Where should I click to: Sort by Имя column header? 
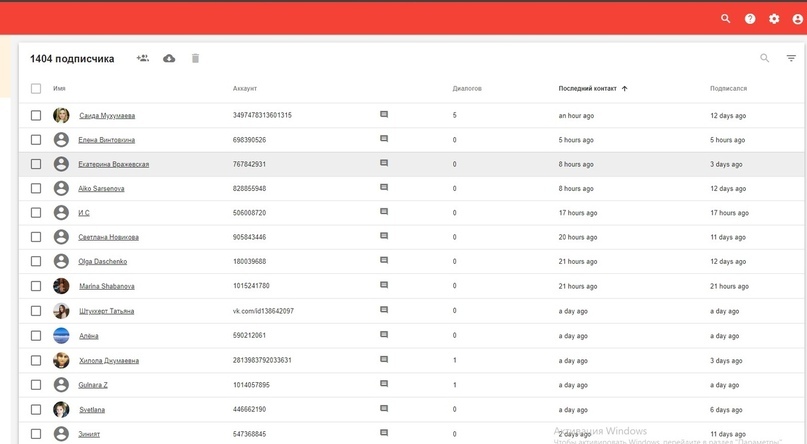(x=59, y=89)
